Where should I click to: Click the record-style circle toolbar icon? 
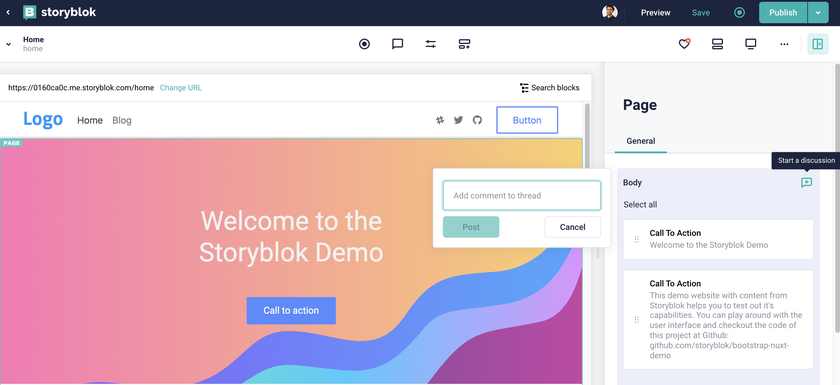[x=364, y=44]
